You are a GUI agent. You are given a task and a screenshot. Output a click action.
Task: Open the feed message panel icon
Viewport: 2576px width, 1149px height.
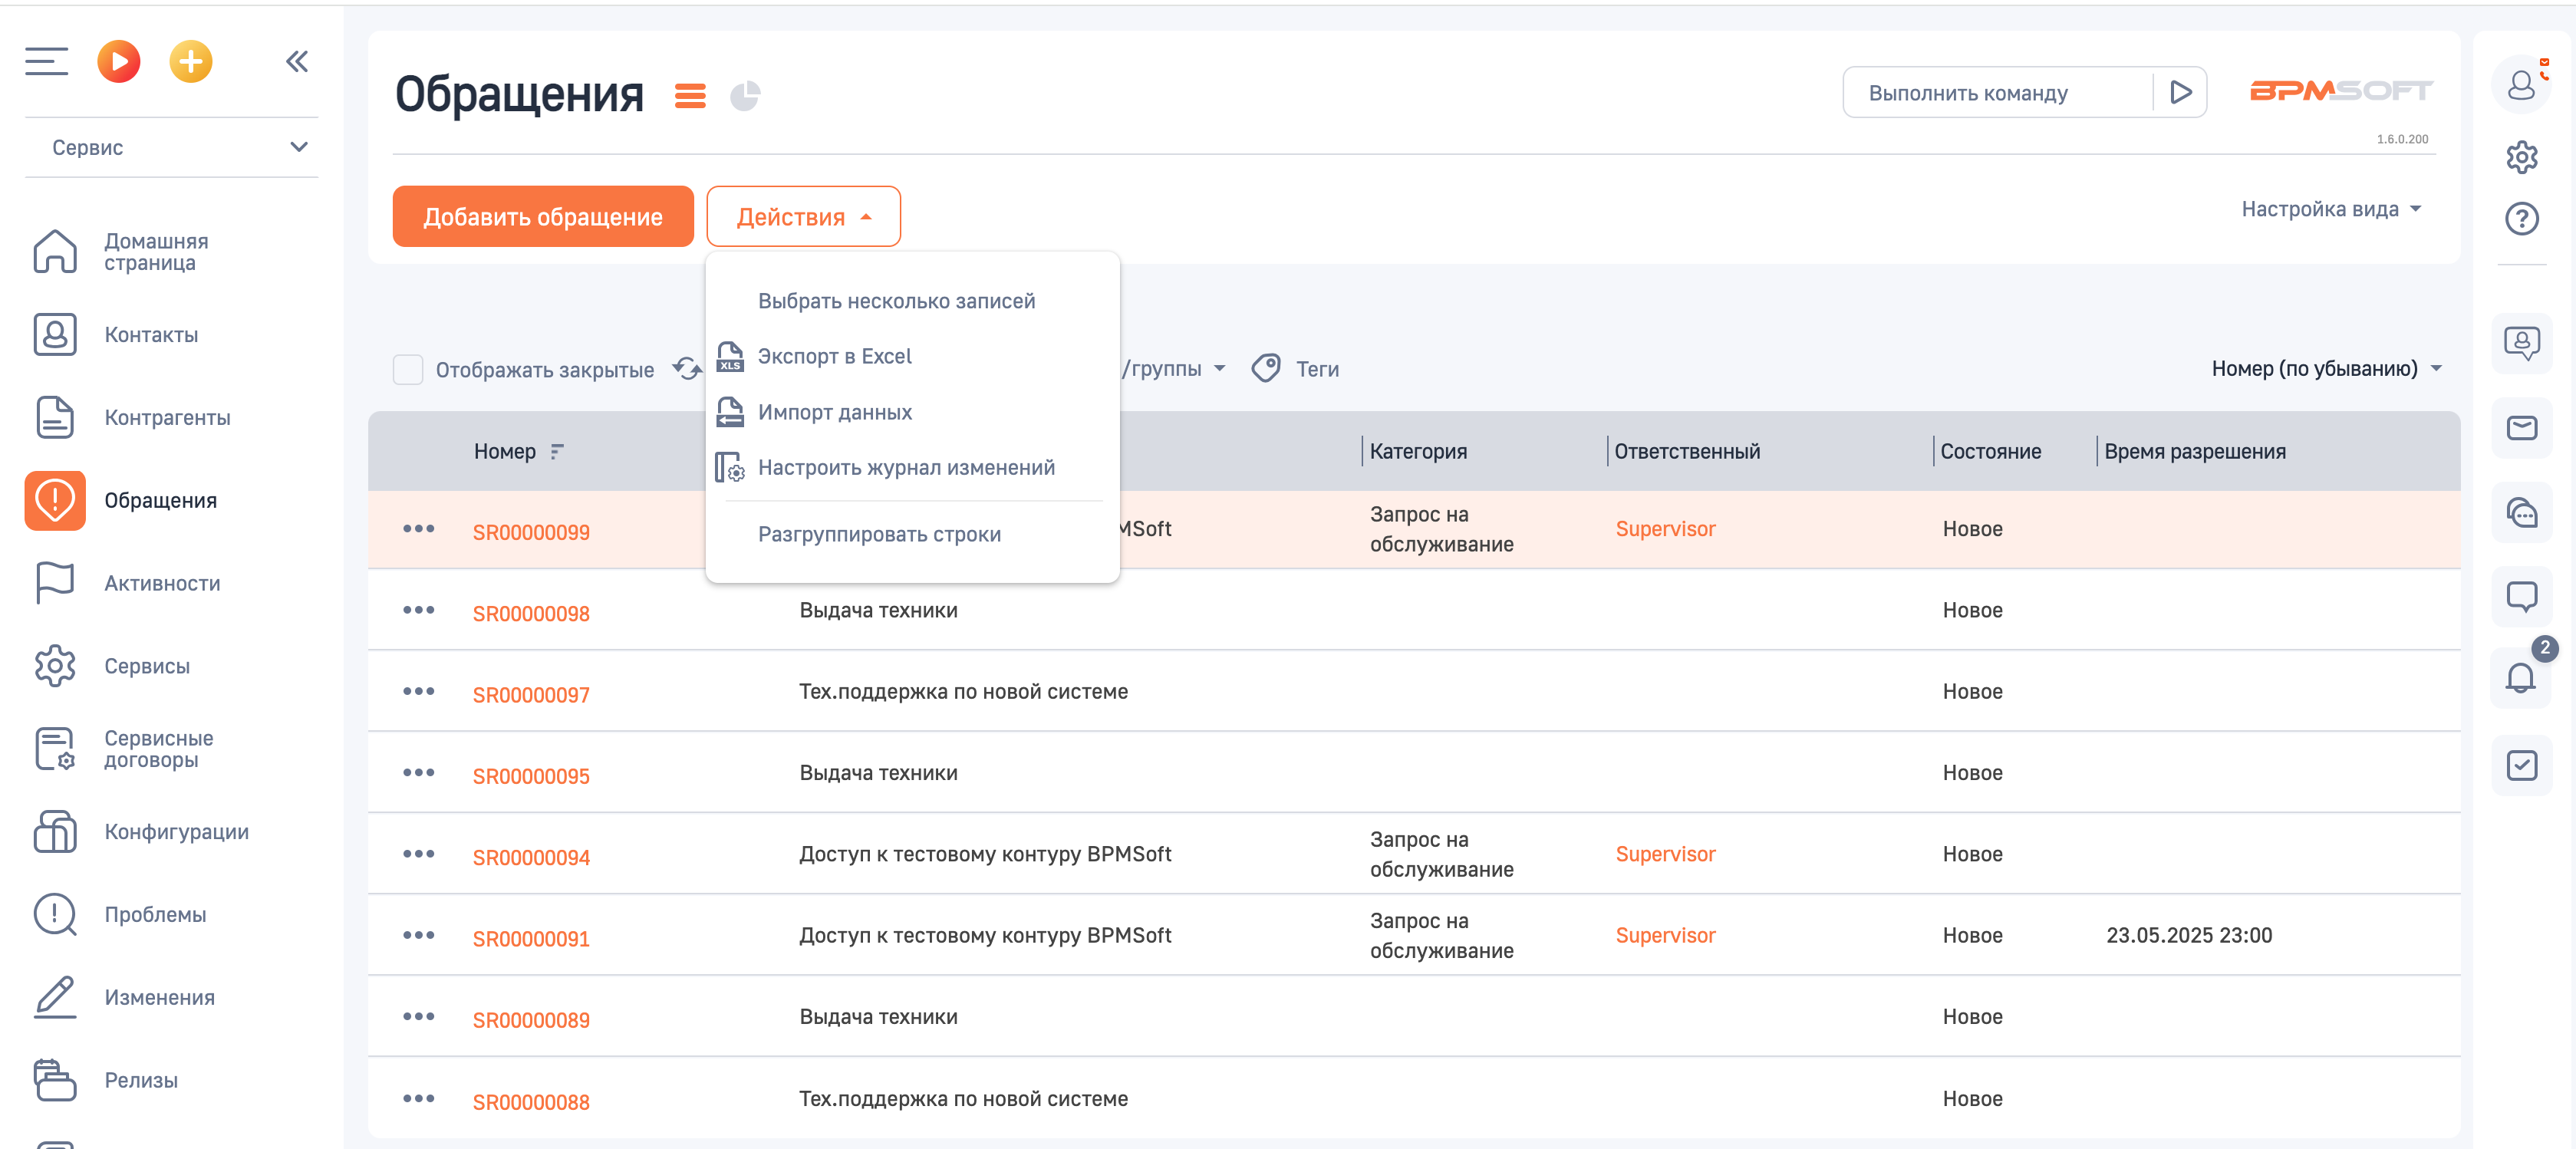(2521, 596)
